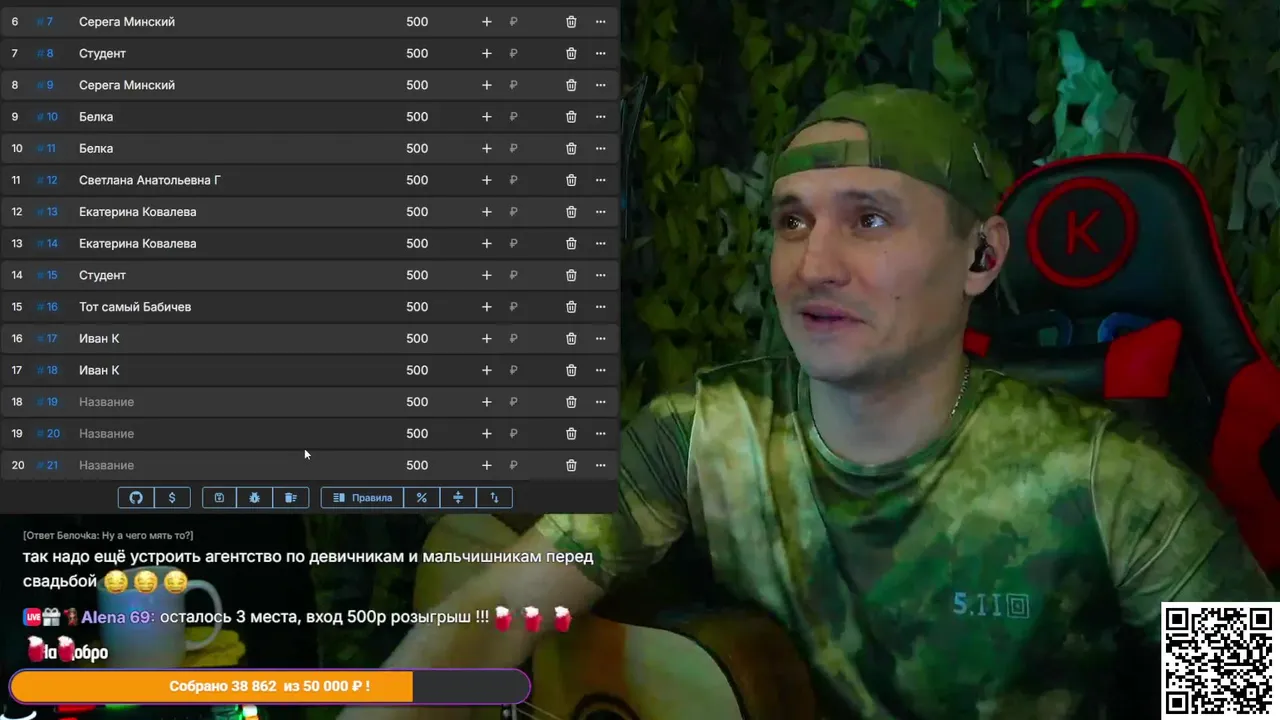Click the ruble icon on row 17 Иван К
Screen dimensions: 1280x720
click(513, 370)
